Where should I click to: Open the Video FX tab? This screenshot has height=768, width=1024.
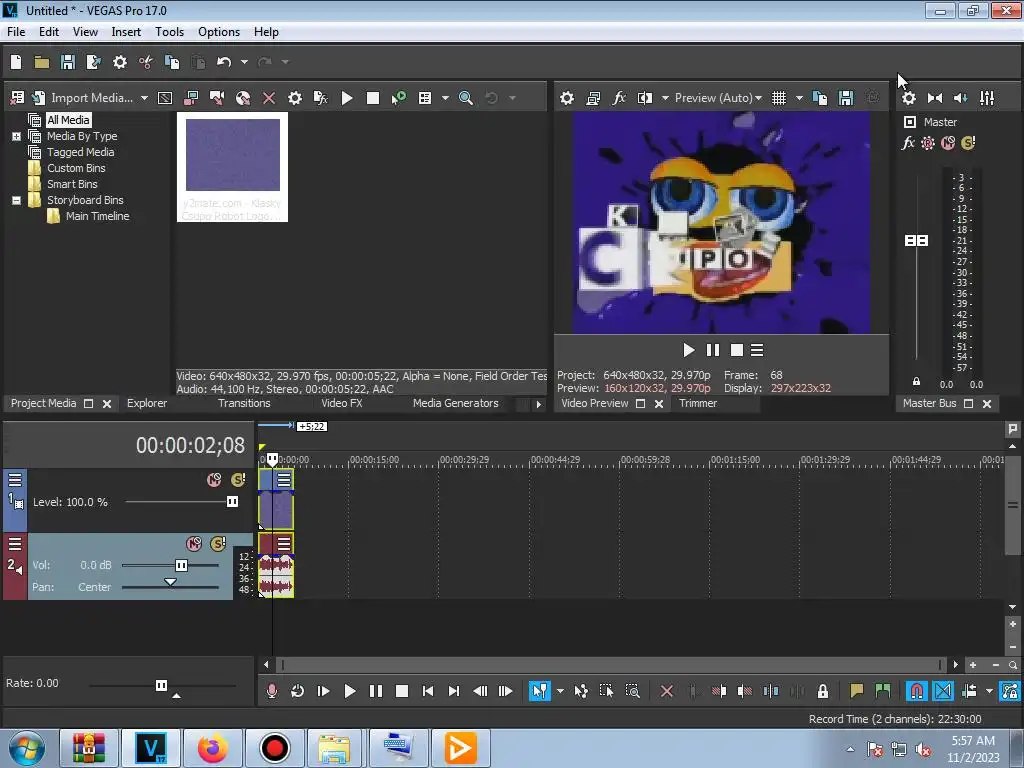pos(342,404)
